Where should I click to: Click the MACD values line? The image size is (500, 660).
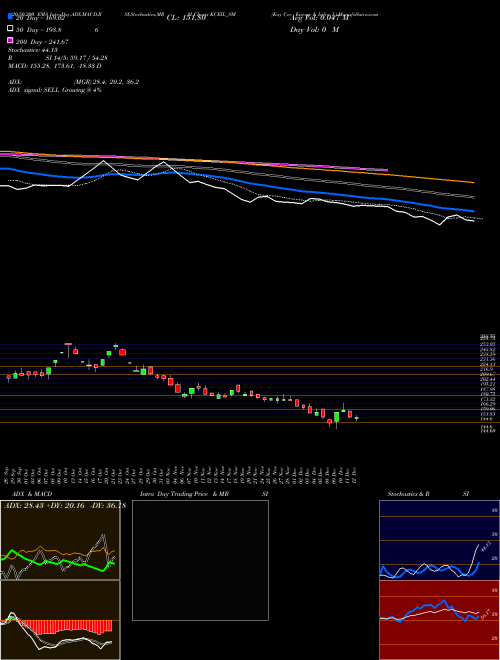pos(55,67)
